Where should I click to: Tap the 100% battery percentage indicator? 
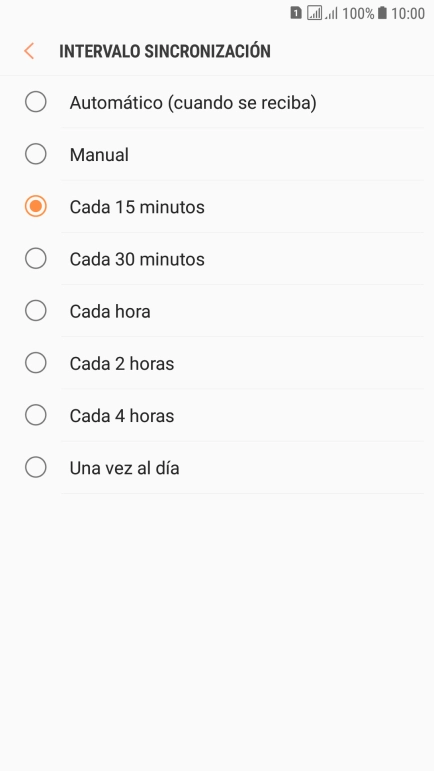[358, 13]
